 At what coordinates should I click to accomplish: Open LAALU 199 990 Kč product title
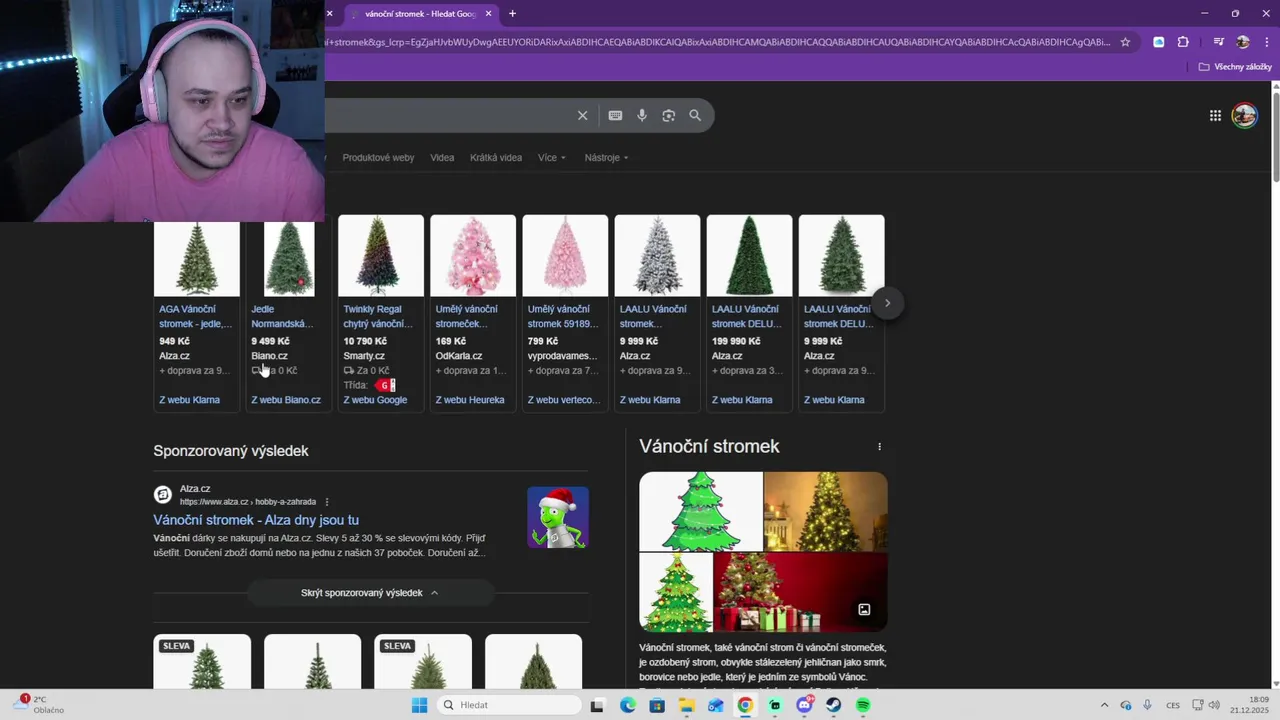tap(749, 316)
